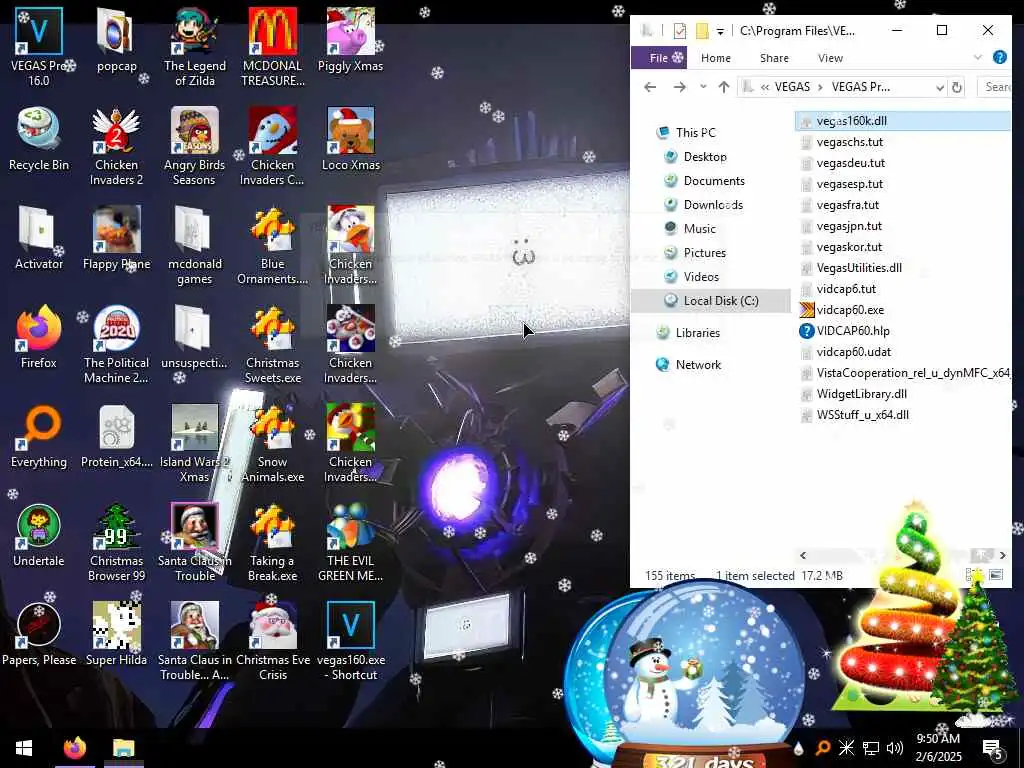Open the Windows Start menu
The width and height of the screenshot is (1024, 768).
24,748
